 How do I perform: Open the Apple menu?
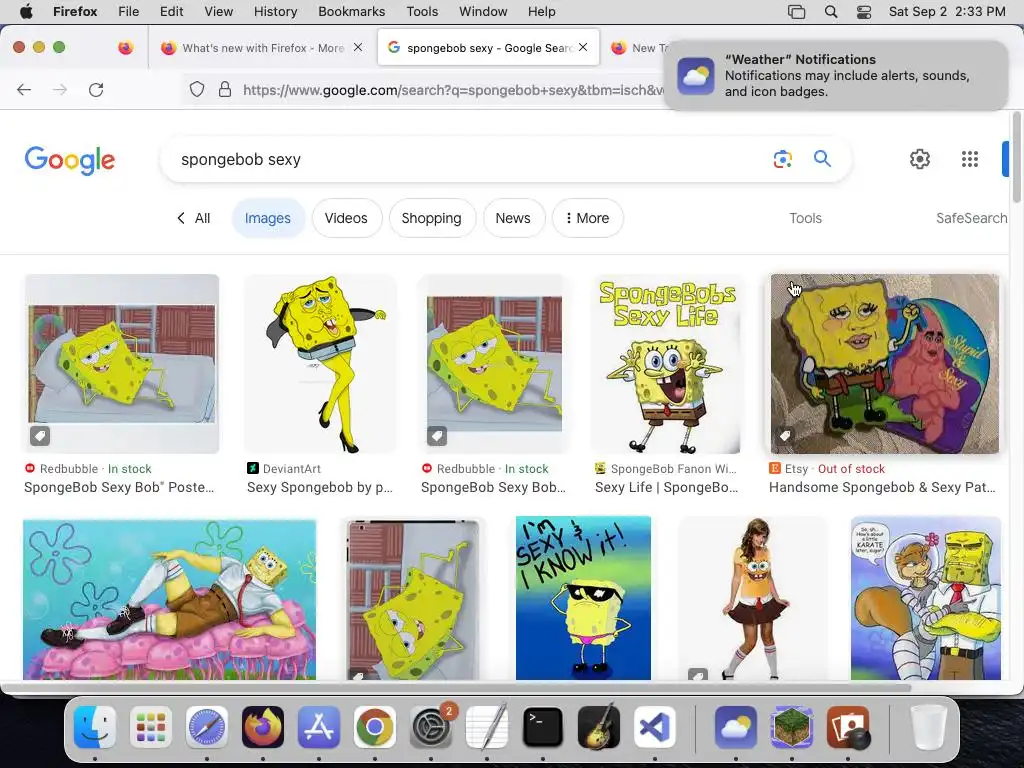26,11
